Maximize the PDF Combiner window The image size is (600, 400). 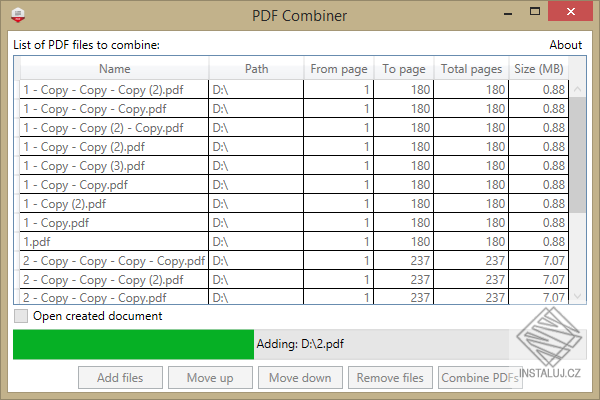tap(535, 11)
